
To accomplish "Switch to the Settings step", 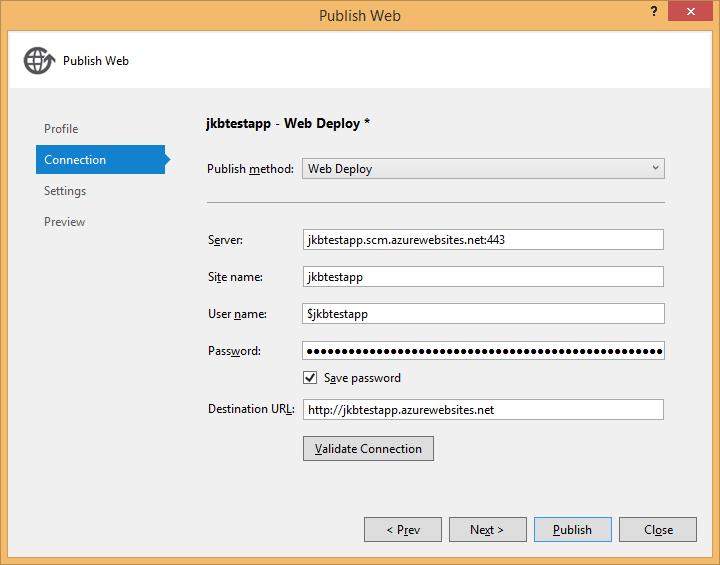I will point(65,191).
